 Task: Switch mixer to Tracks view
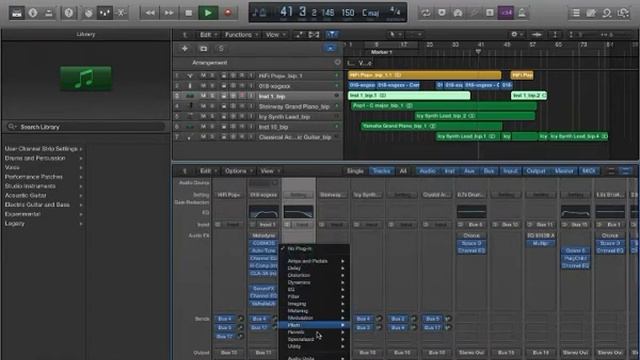(x=382, y=171)
